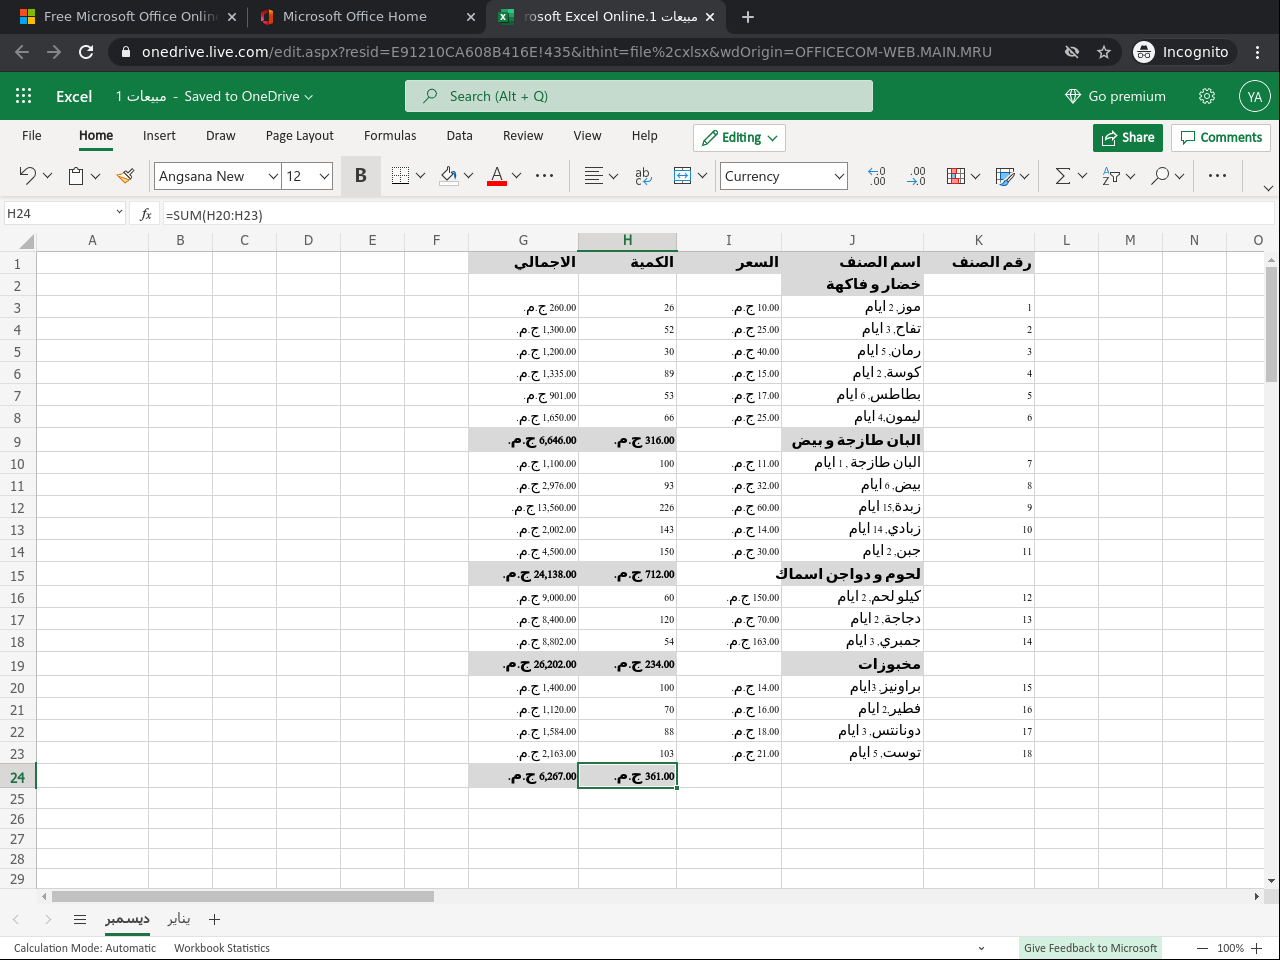Open the File menu
Screen dimensions: 1280x960
click(32, 136)
